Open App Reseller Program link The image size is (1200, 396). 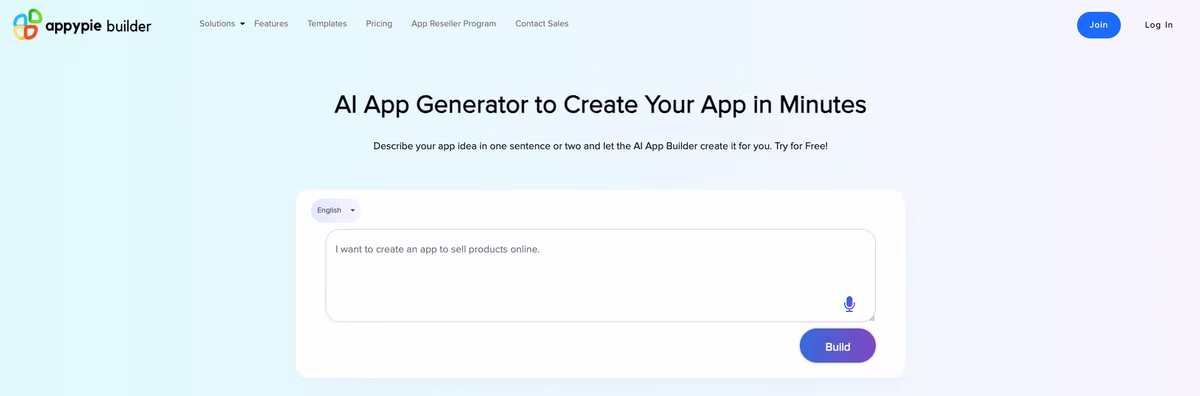coord(454,24)
